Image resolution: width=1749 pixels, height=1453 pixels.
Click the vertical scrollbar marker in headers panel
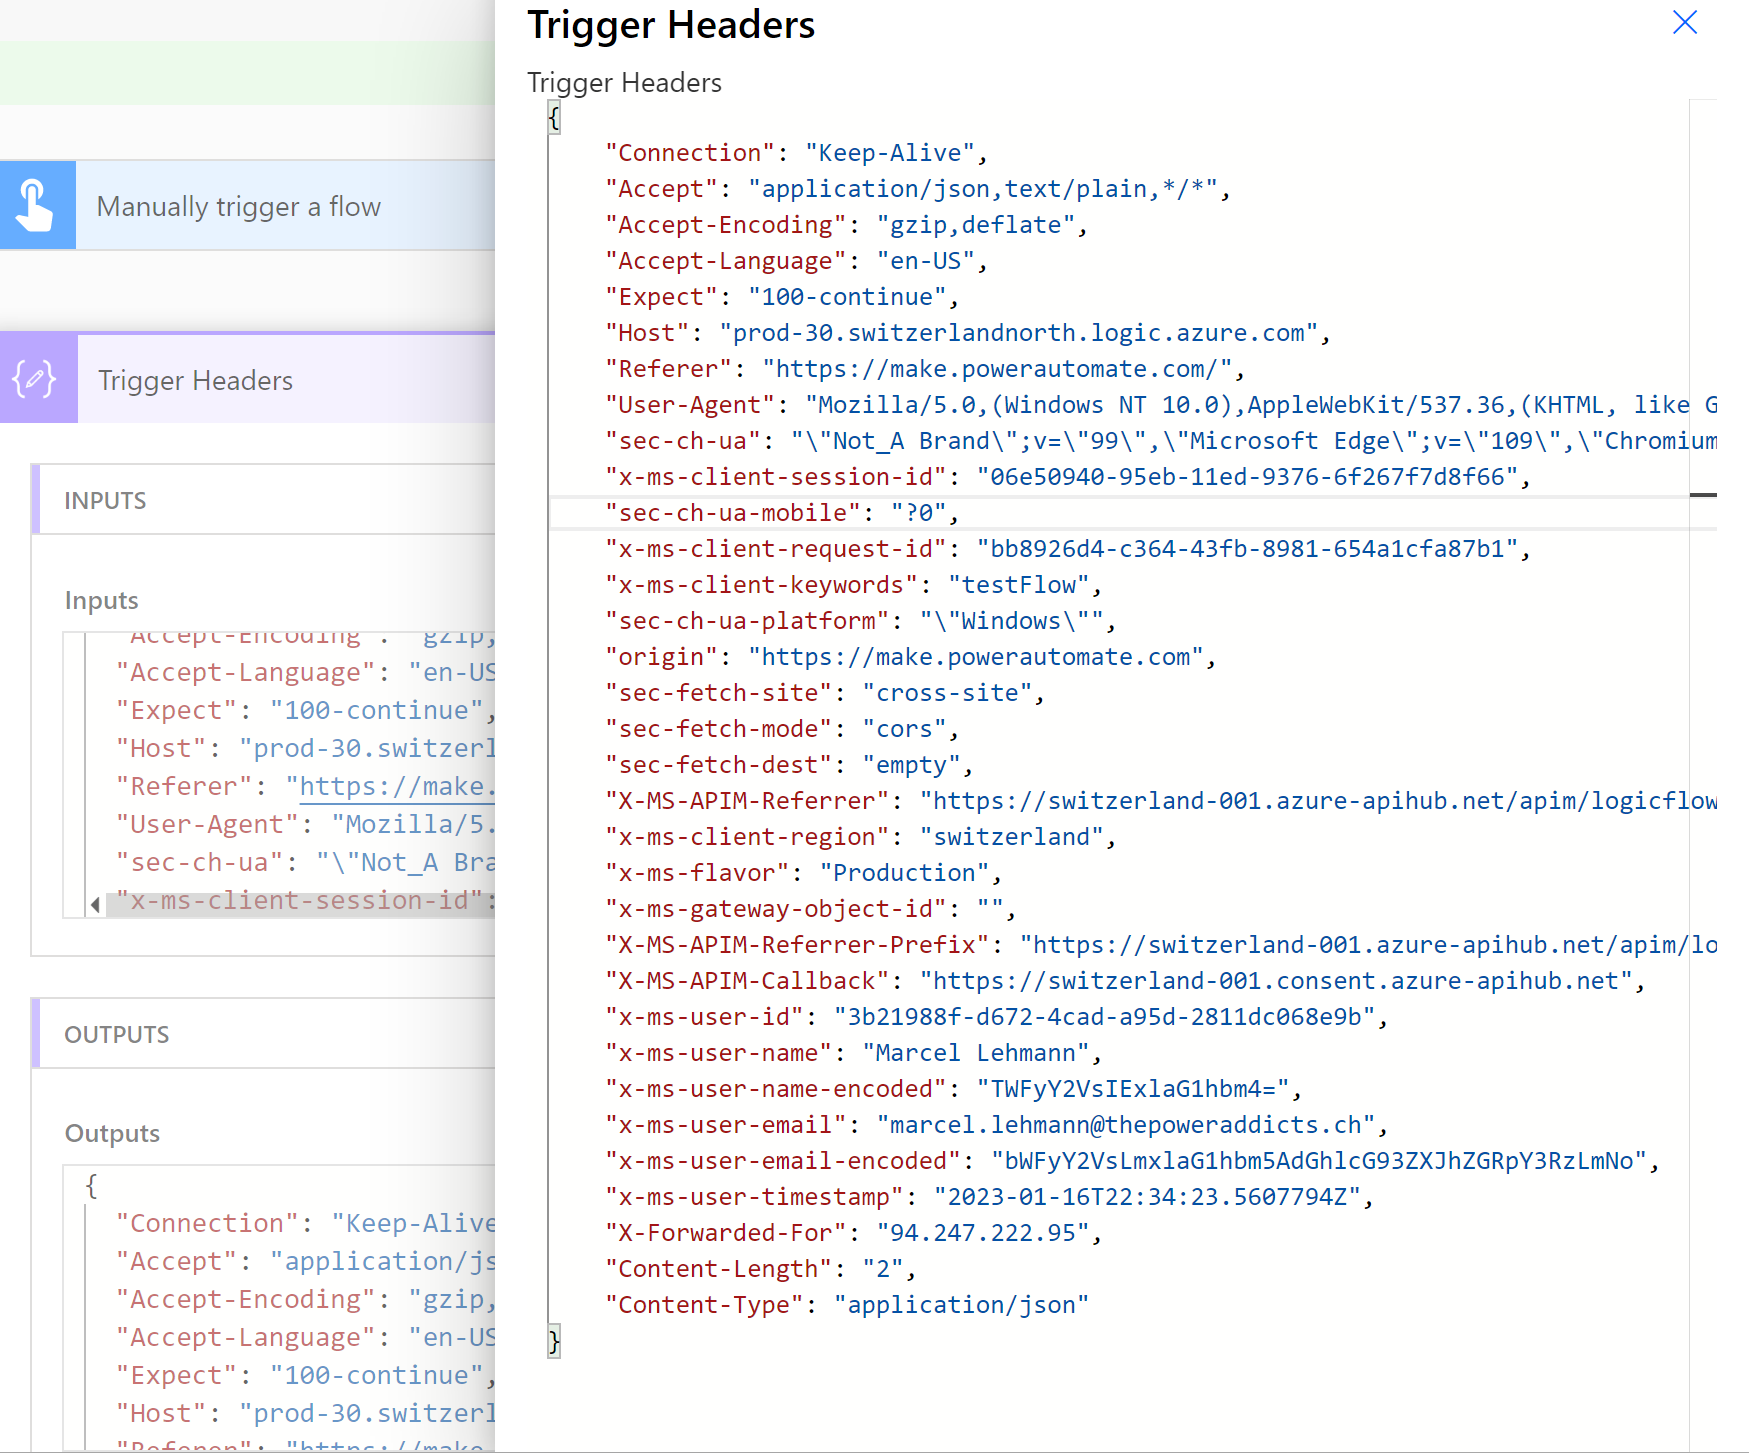[x=1702, y=495]
